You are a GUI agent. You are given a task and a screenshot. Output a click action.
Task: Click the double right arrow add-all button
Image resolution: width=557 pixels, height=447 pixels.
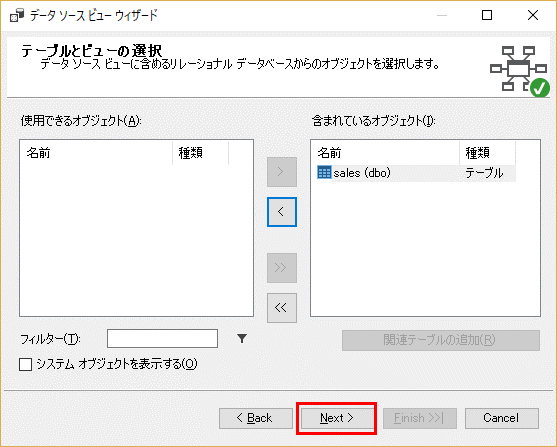coord(282,268)
